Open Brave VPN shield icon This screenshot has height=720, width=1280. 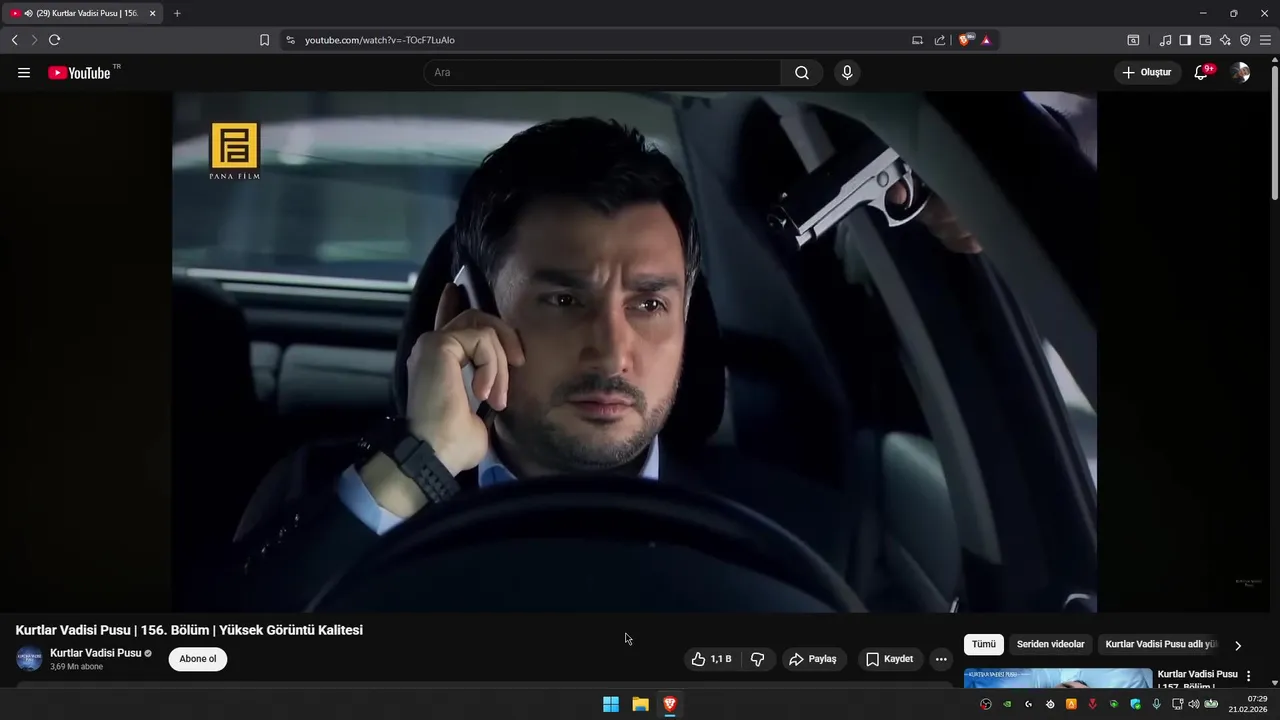[1245, 40]
